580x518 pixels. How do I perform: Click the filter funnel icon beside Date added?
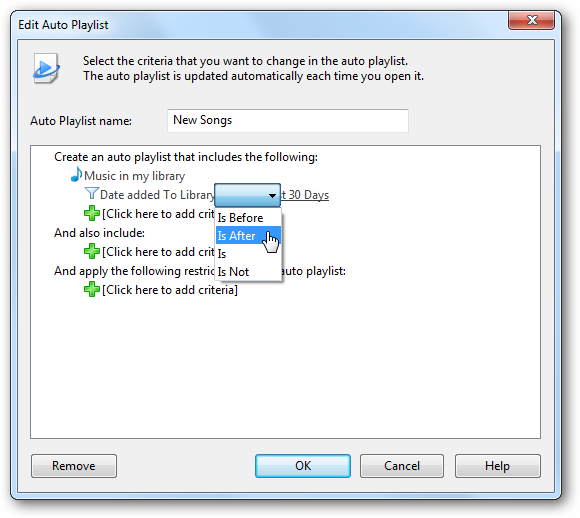coord(91,194)
